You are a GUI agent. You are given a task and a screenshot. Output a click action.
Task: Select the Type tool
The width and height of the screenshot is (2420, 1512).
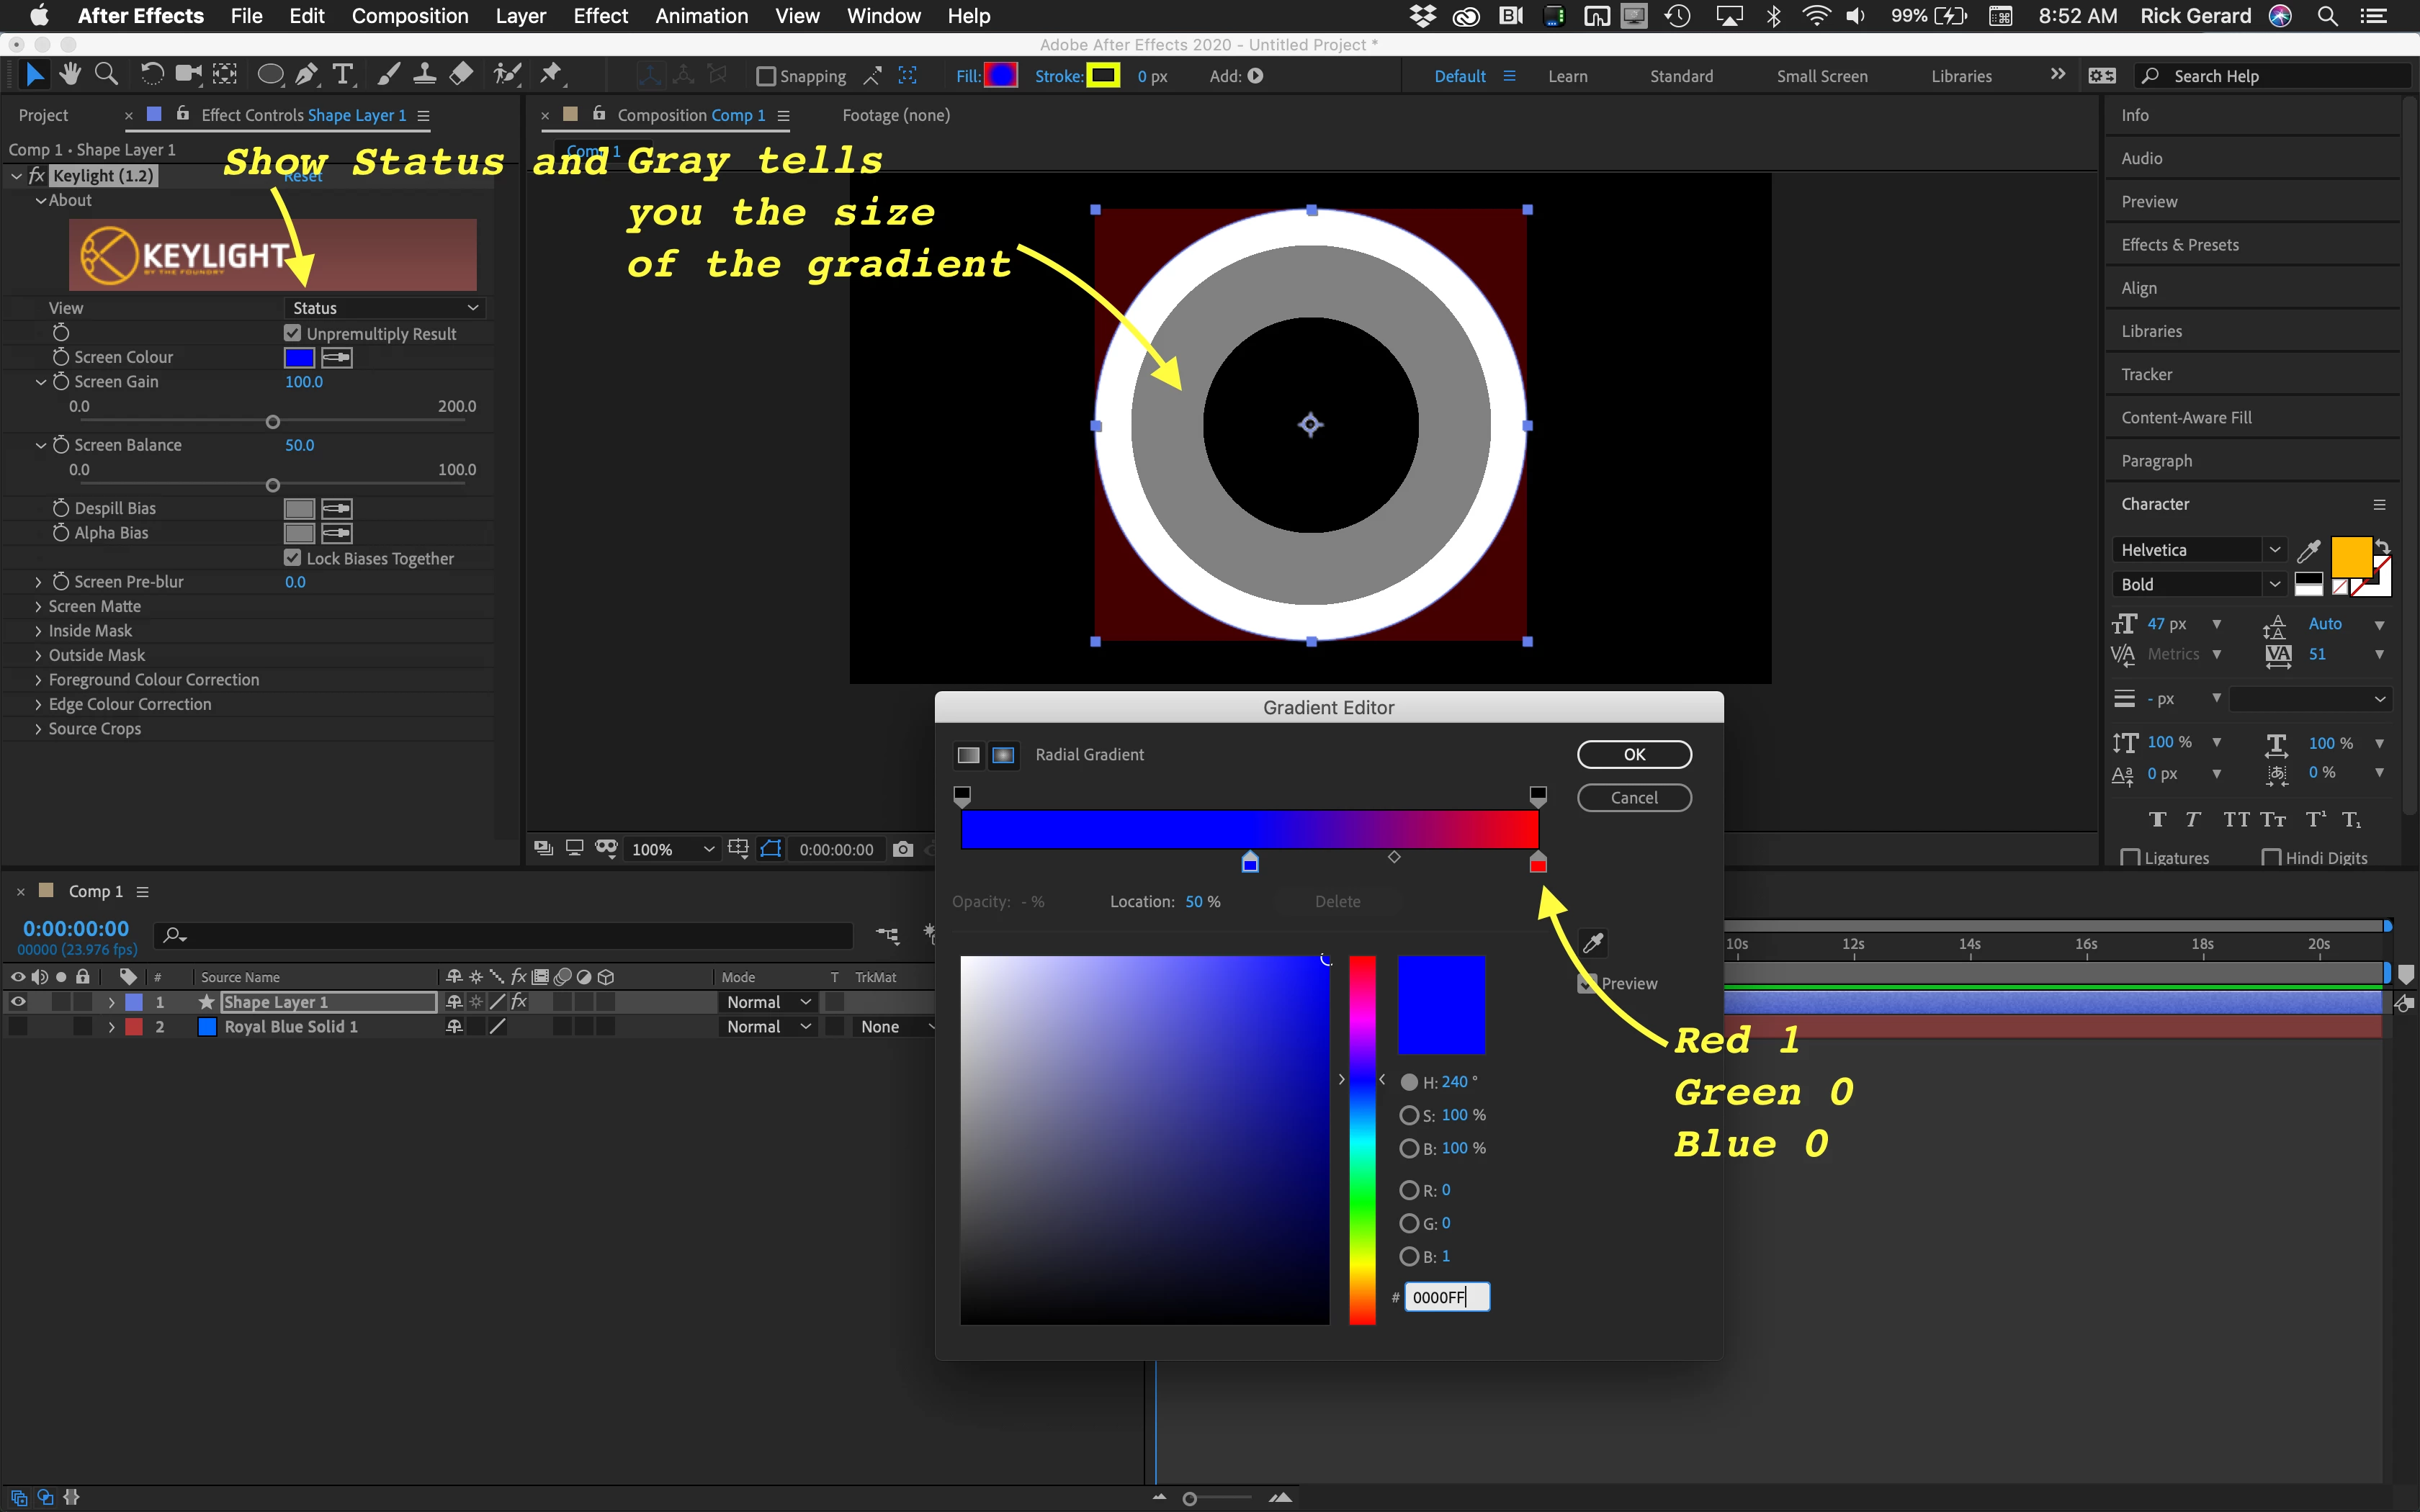tap(343, 75)
